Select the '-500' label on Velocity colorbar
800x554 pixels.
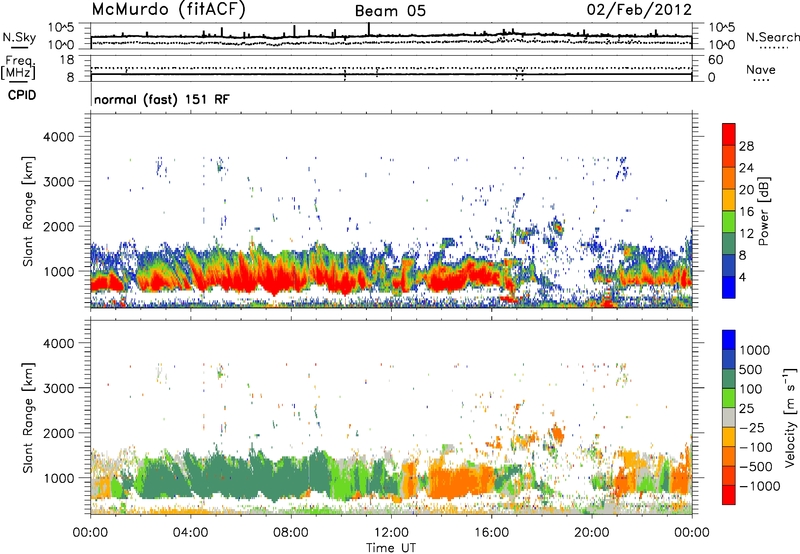754,466
